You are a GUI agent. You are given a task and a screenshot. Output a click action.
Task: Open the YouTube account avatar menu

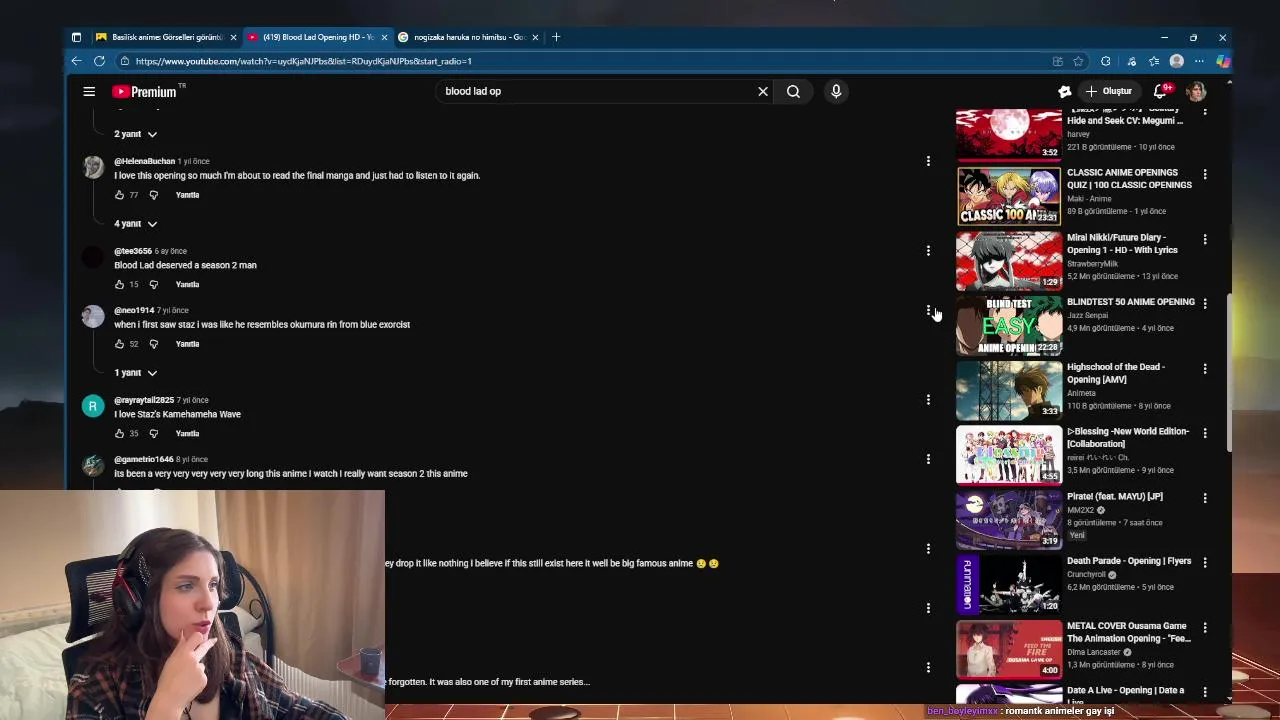tap(1196, 91)
